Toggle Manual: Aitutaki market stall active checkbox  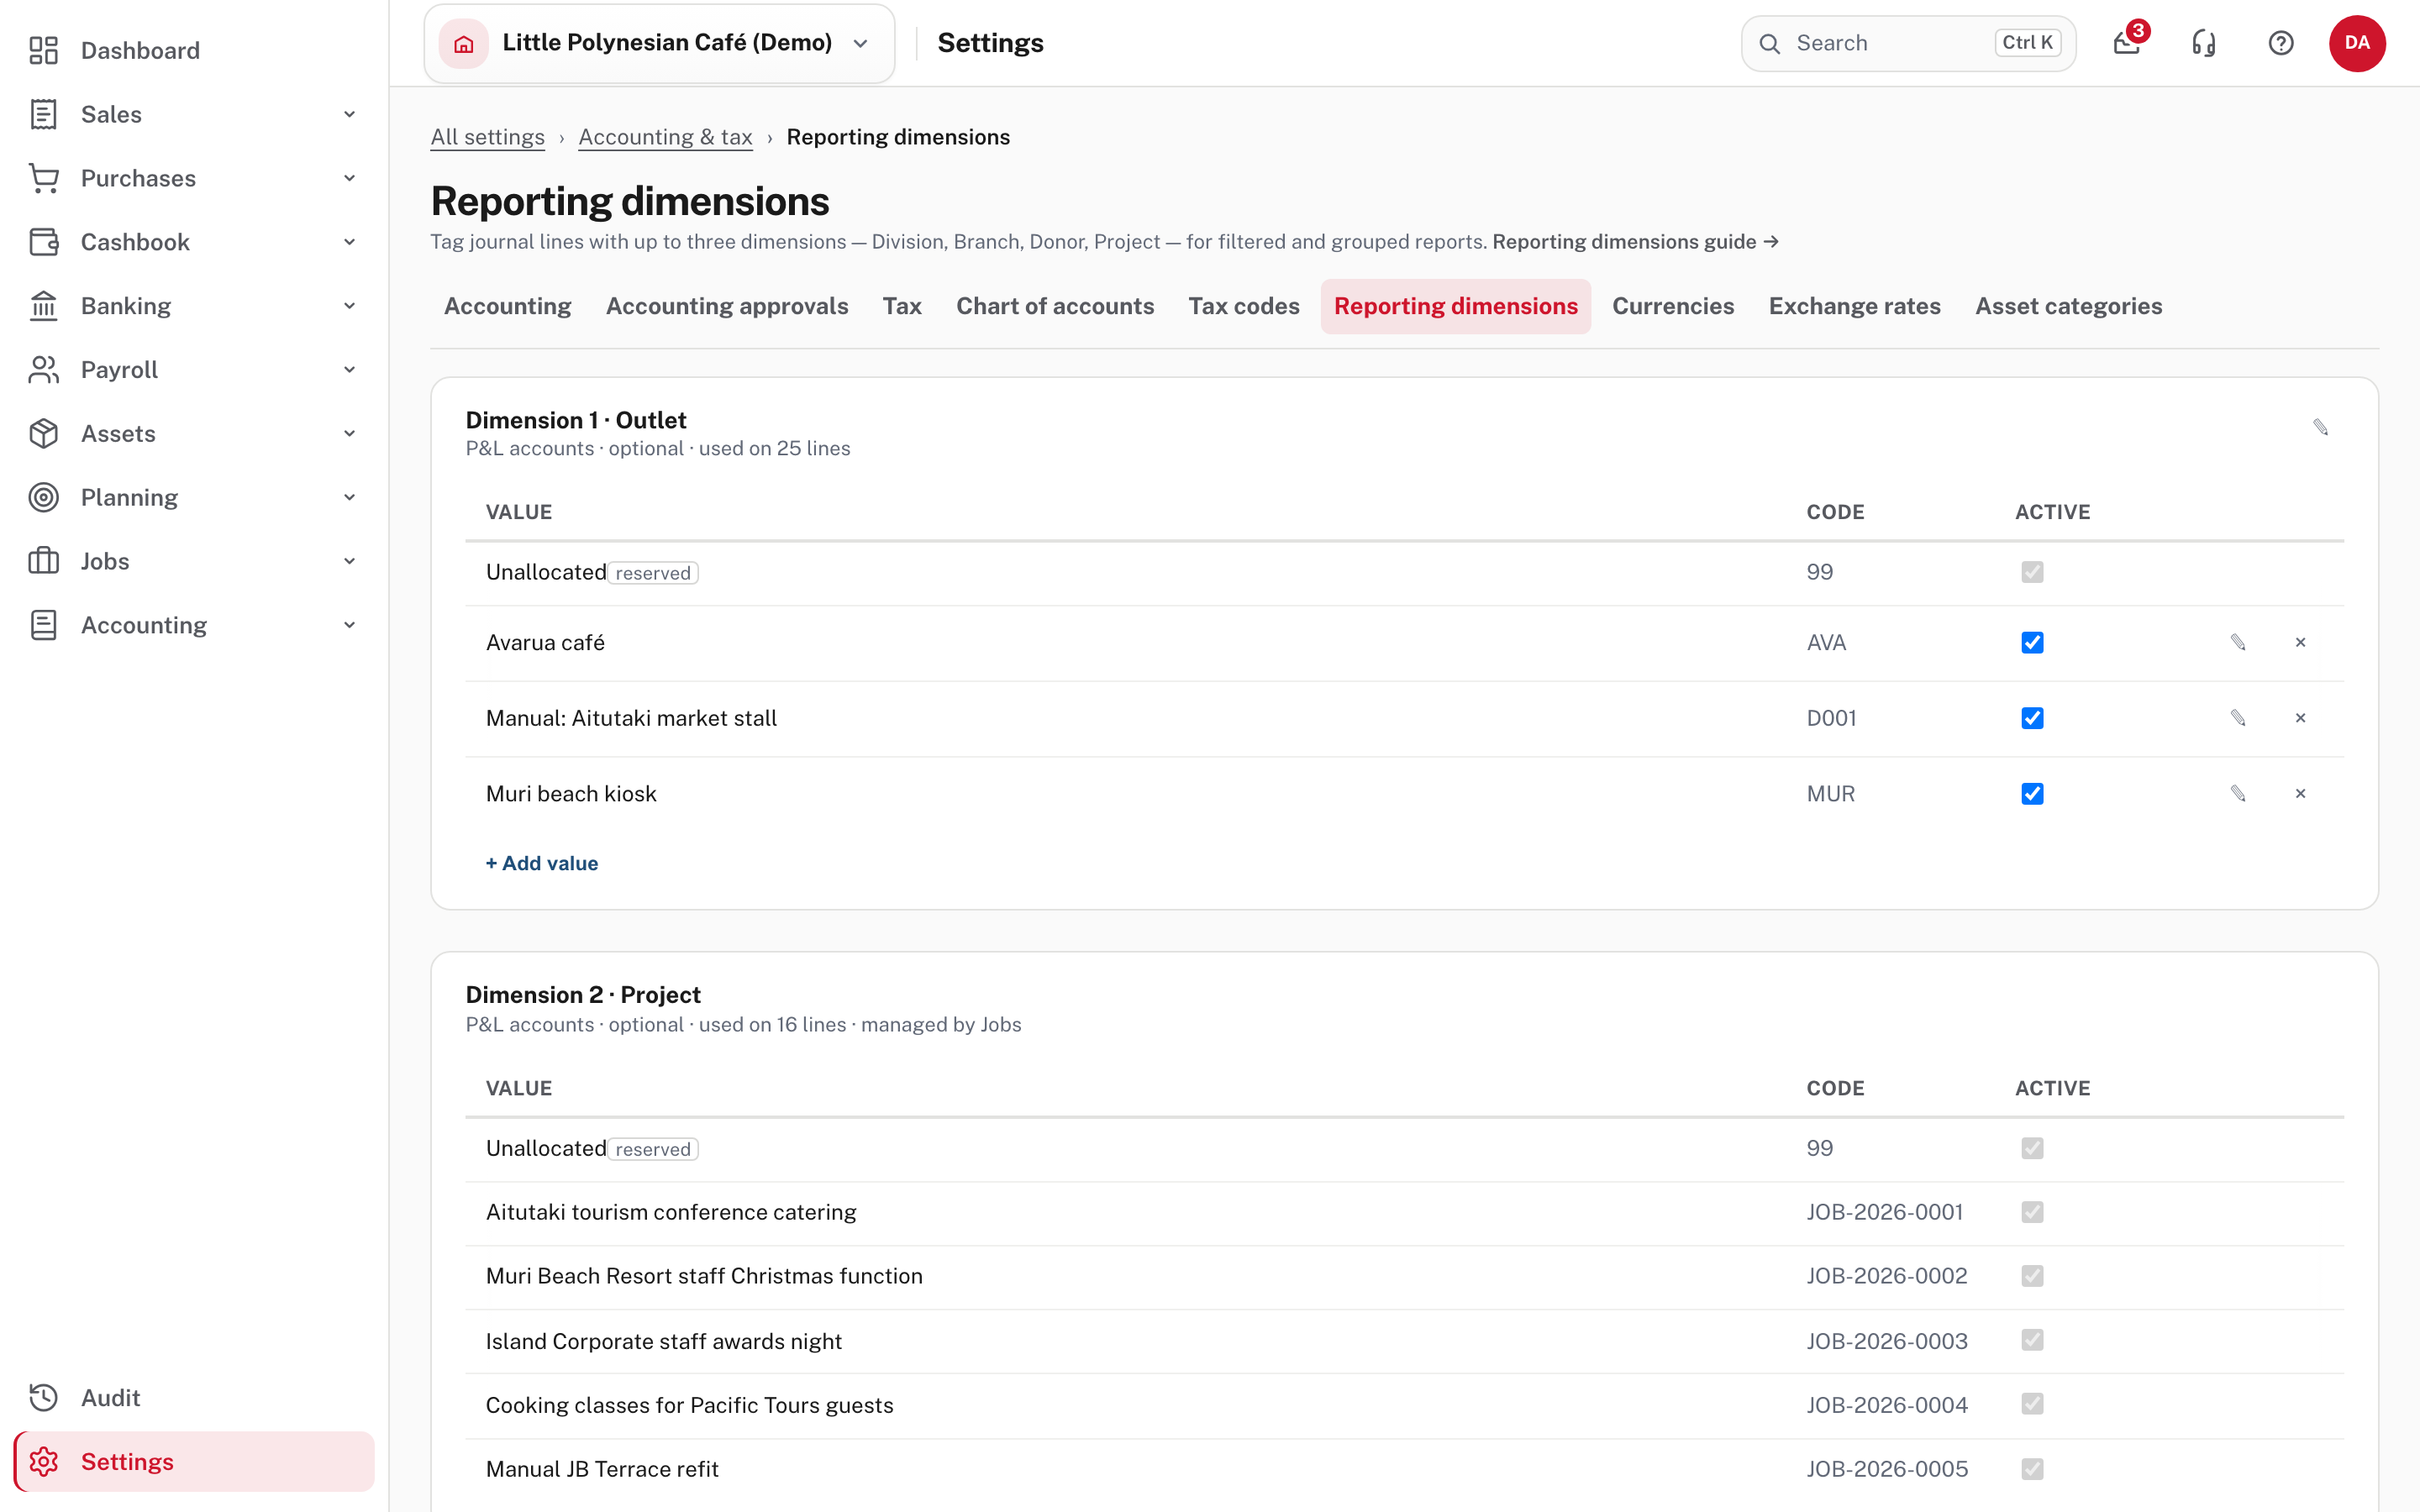(2032, 718)
